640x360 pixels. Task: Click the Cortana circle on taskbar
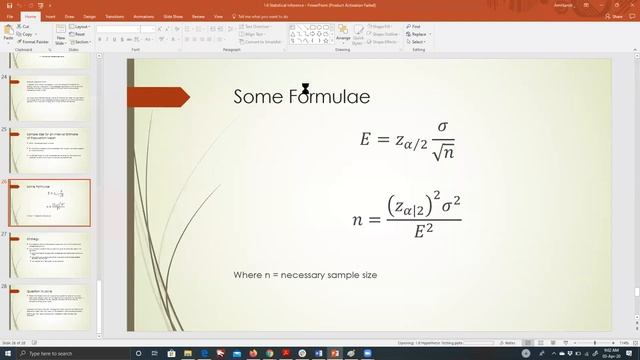138,353
